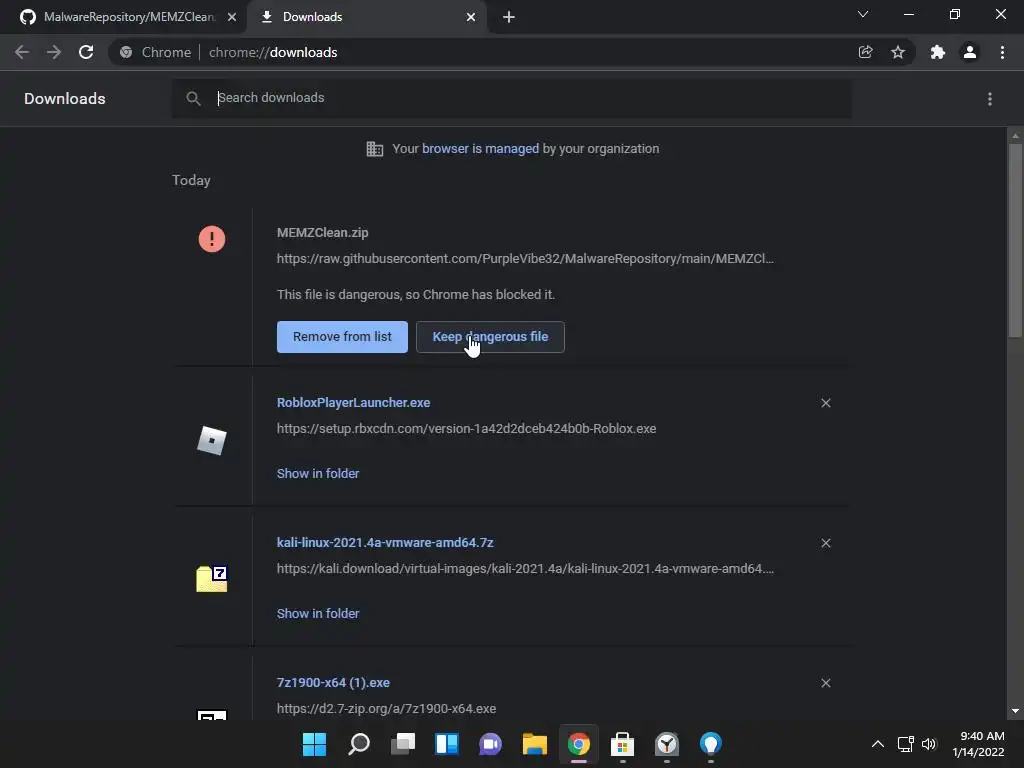Image resolution: width=1024 pixels, height=768 pixels.
Task: Open the clock app taskbar icon
Action: click(x=667, y=744)
